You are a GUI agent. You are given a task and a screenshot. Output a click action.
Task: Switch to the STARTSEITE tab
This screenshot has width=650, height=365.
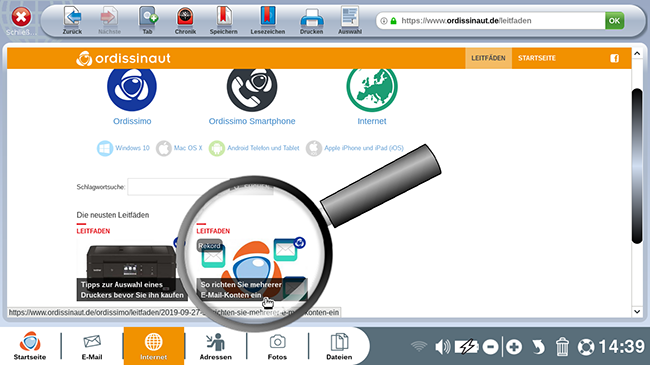pos(537,58)
